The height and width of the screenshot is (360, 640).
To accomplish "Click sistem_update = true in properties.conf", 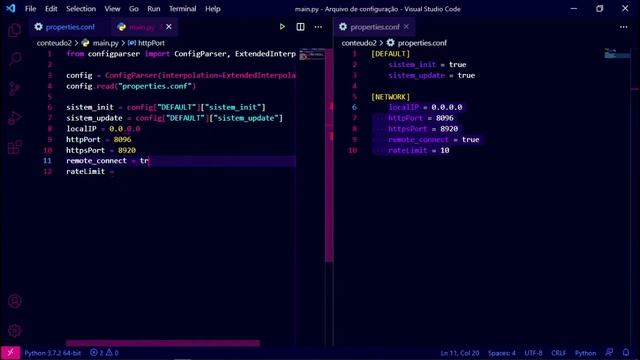I will [431, 76].
